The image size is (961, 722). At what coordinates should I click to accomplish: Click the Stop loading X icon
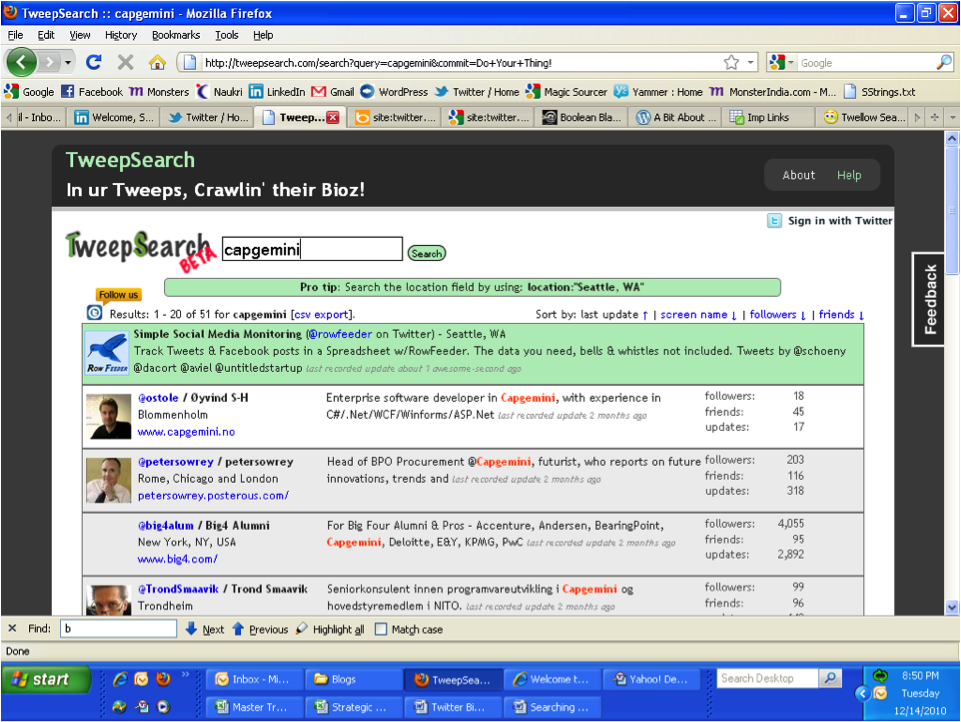pyautogui.click(x=126, y=62)
